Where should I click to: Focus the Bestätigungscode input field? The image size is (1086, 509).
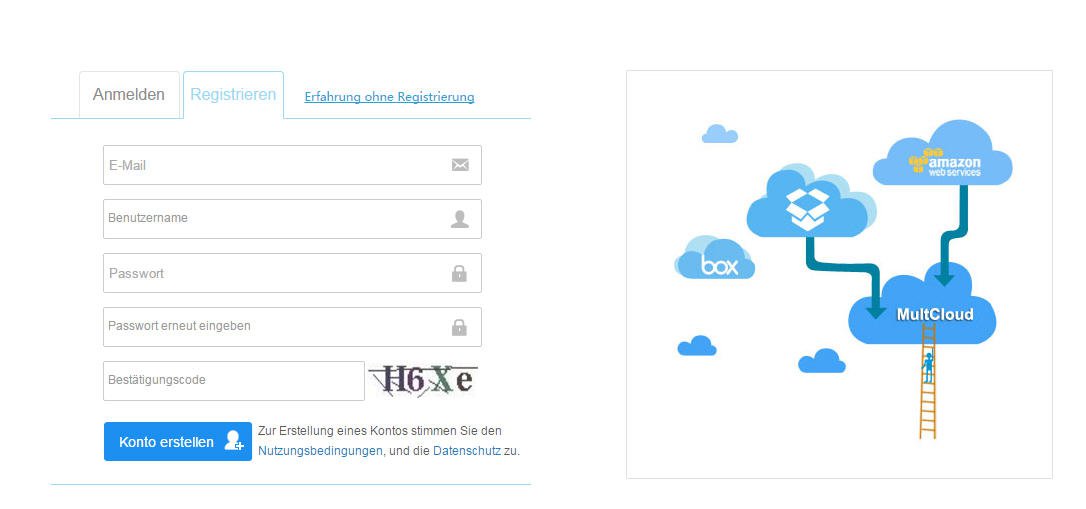234,381
